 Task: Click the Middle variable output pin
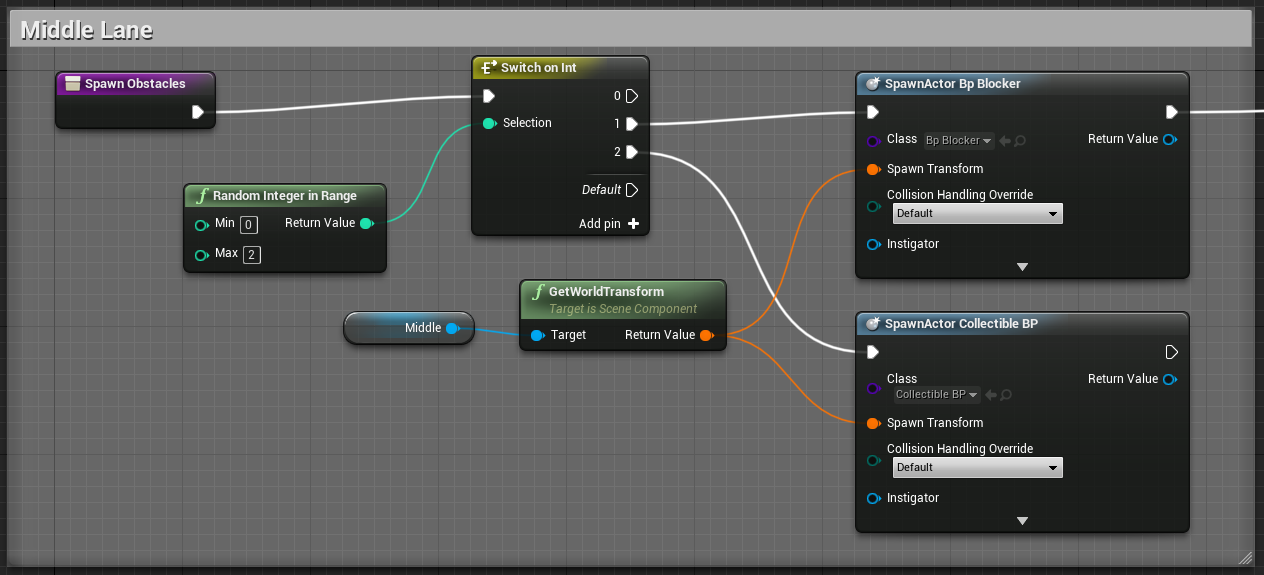tap(452, 328)
